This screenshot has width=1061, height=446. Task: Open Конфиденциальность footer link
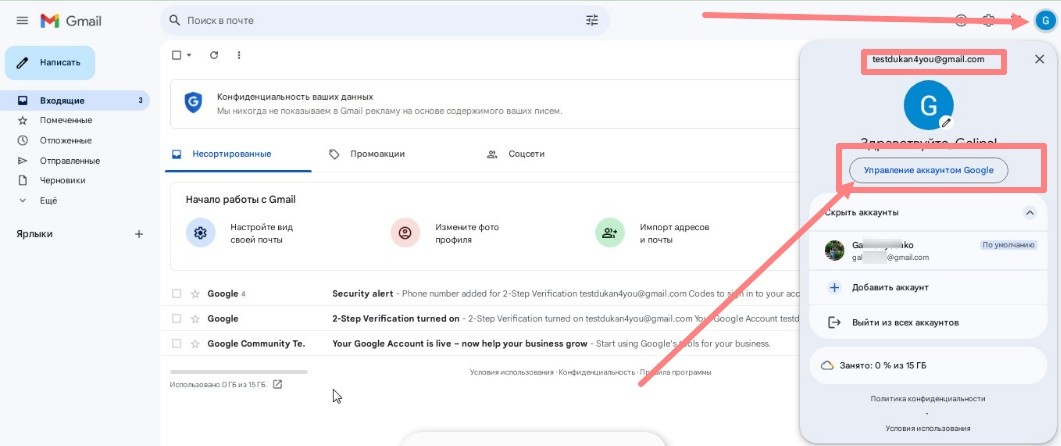point(597,373)
